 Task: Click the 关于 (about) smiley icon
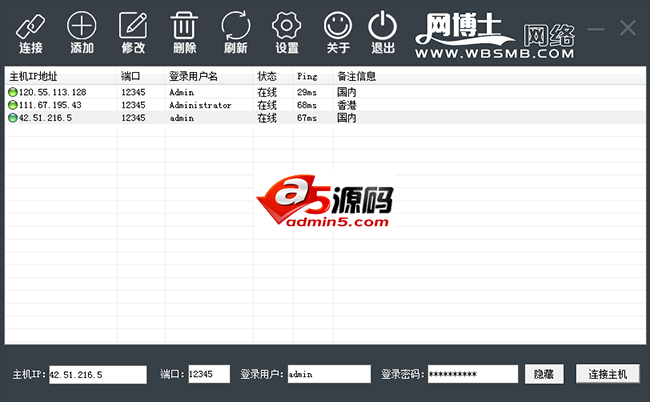point(338,26)
